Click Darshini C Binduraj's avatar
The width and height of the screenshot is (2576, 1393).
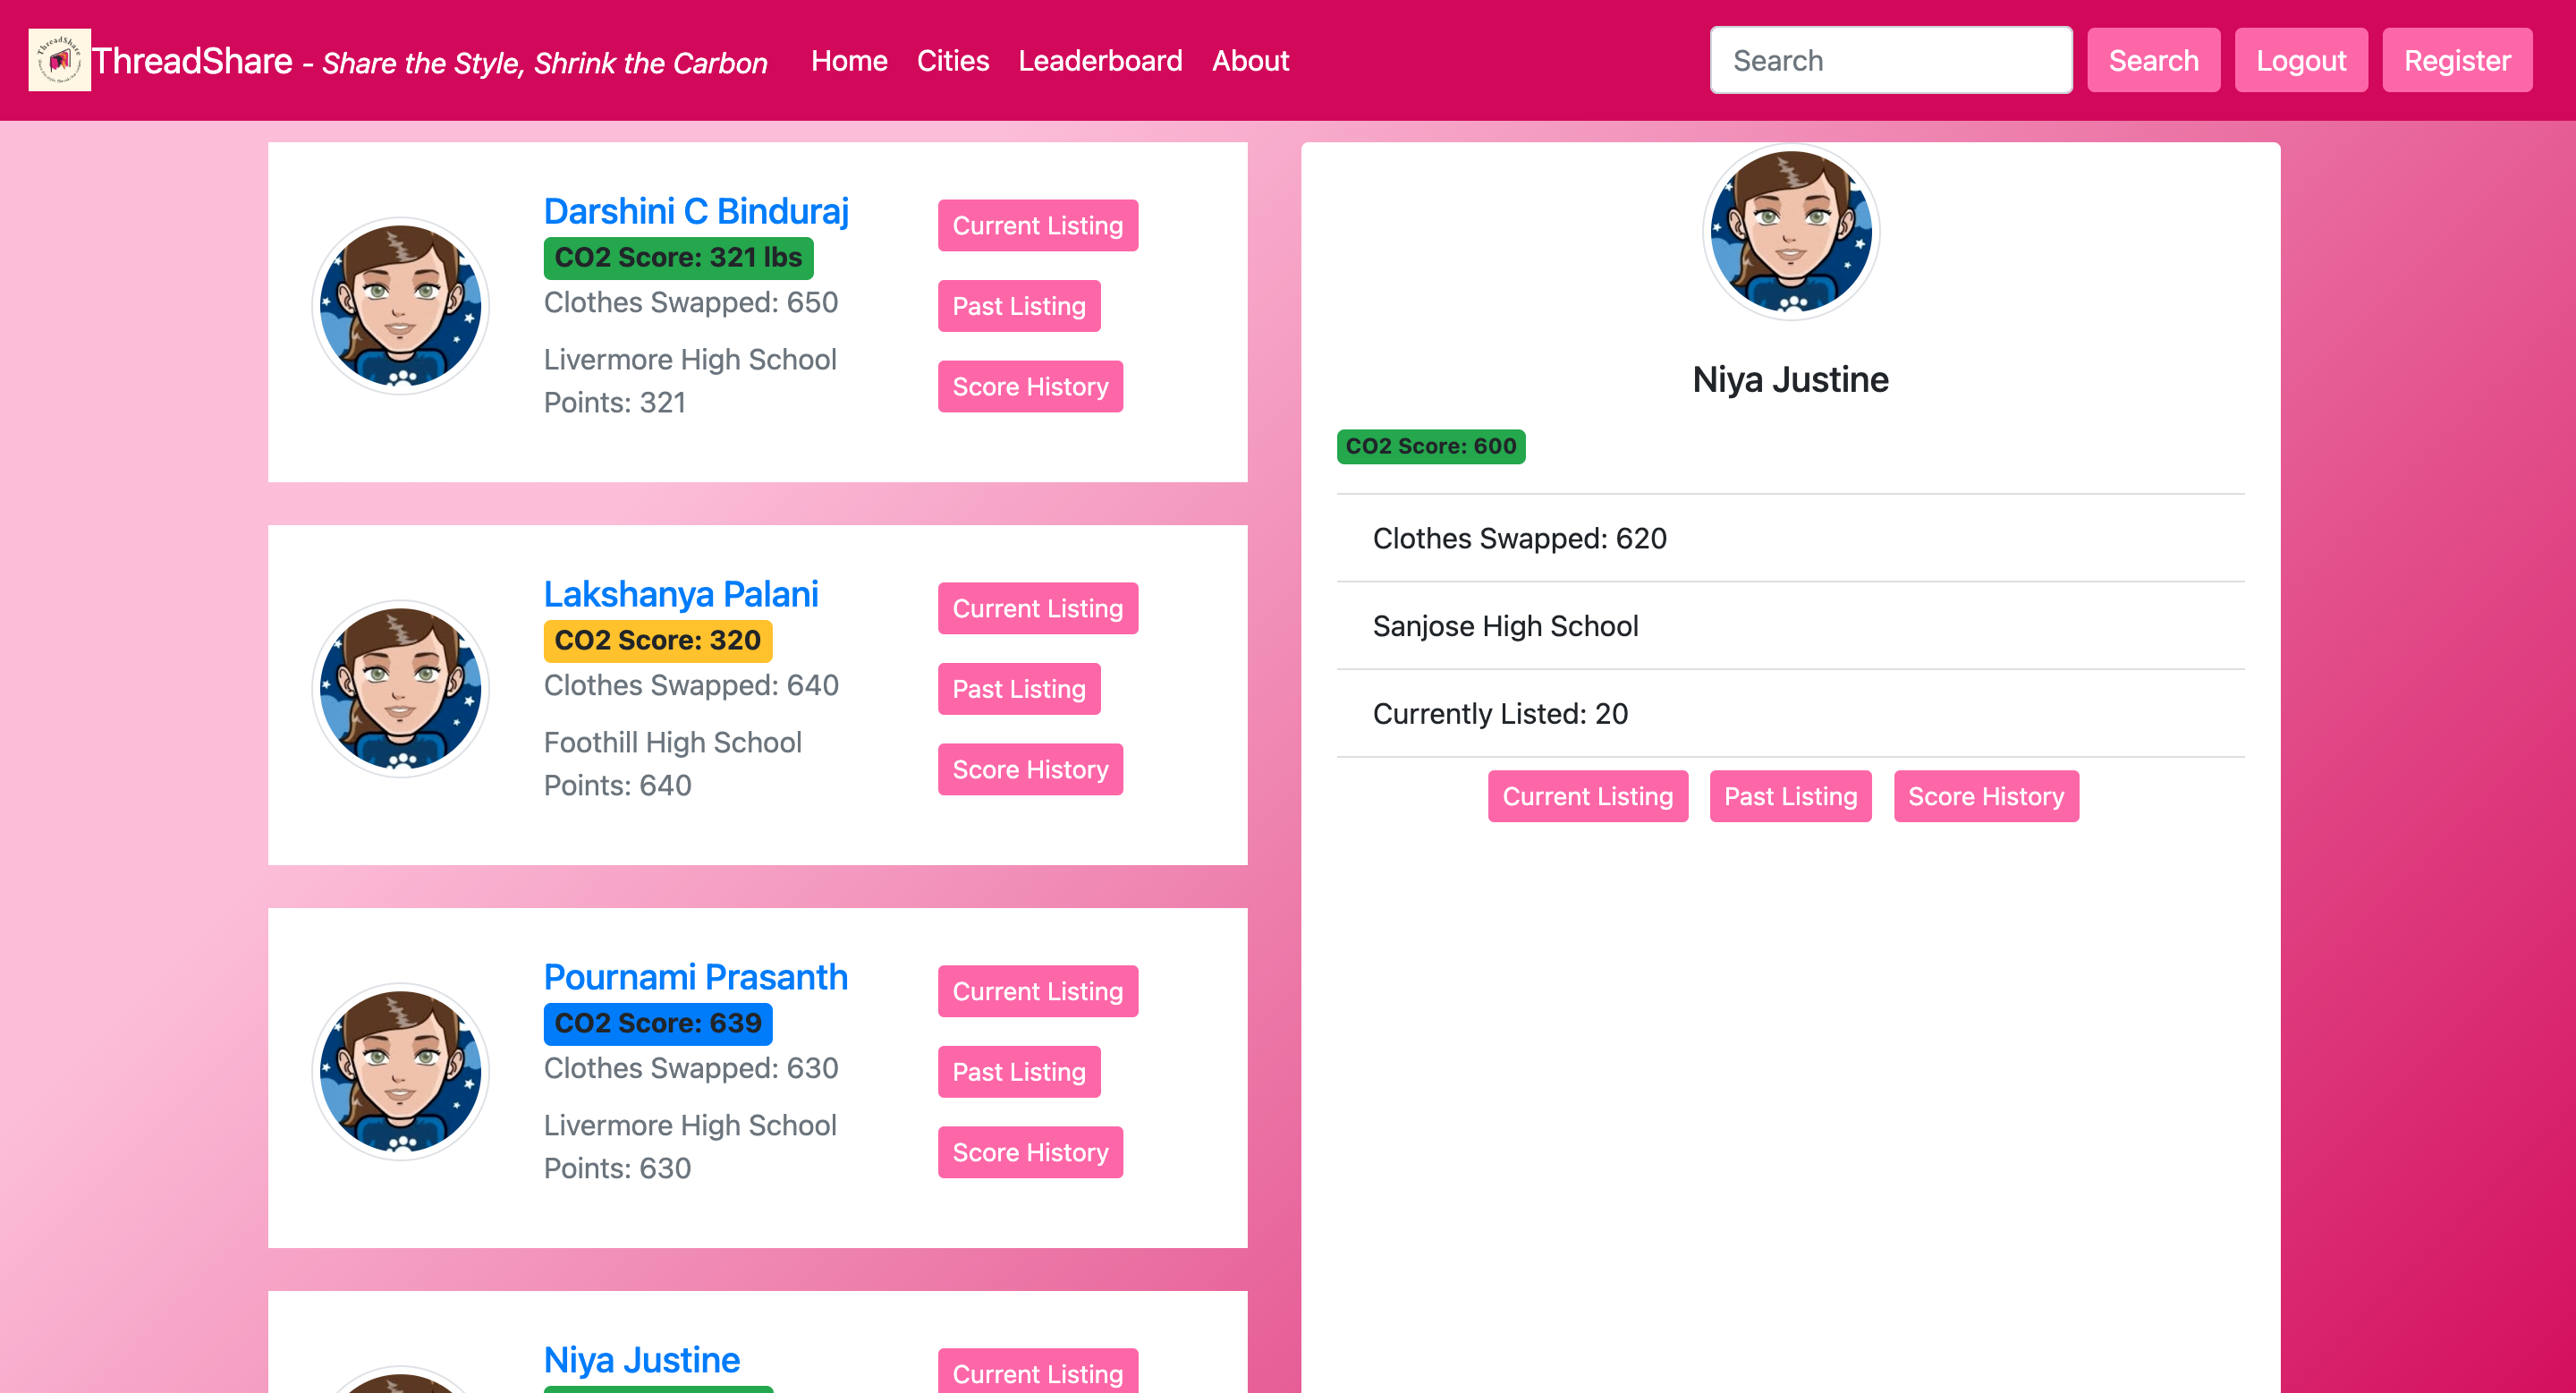point(400,306)
